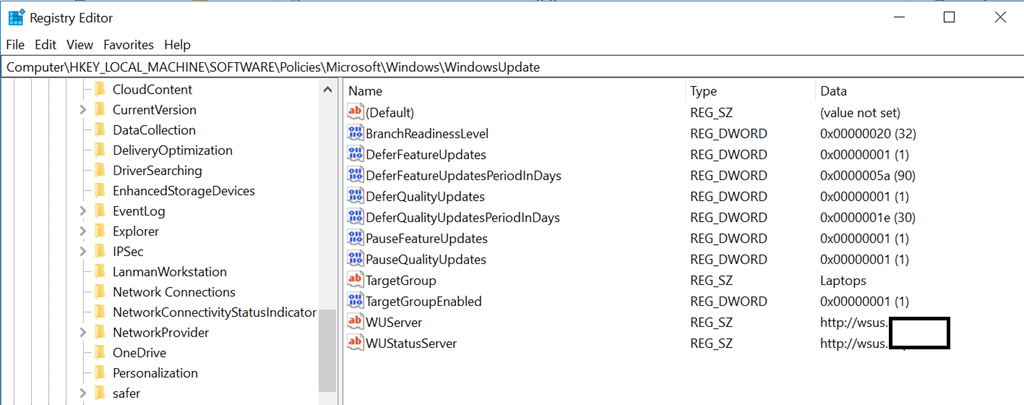Click the Registry Editor app icon in title bar

click(x=16, y=18)
